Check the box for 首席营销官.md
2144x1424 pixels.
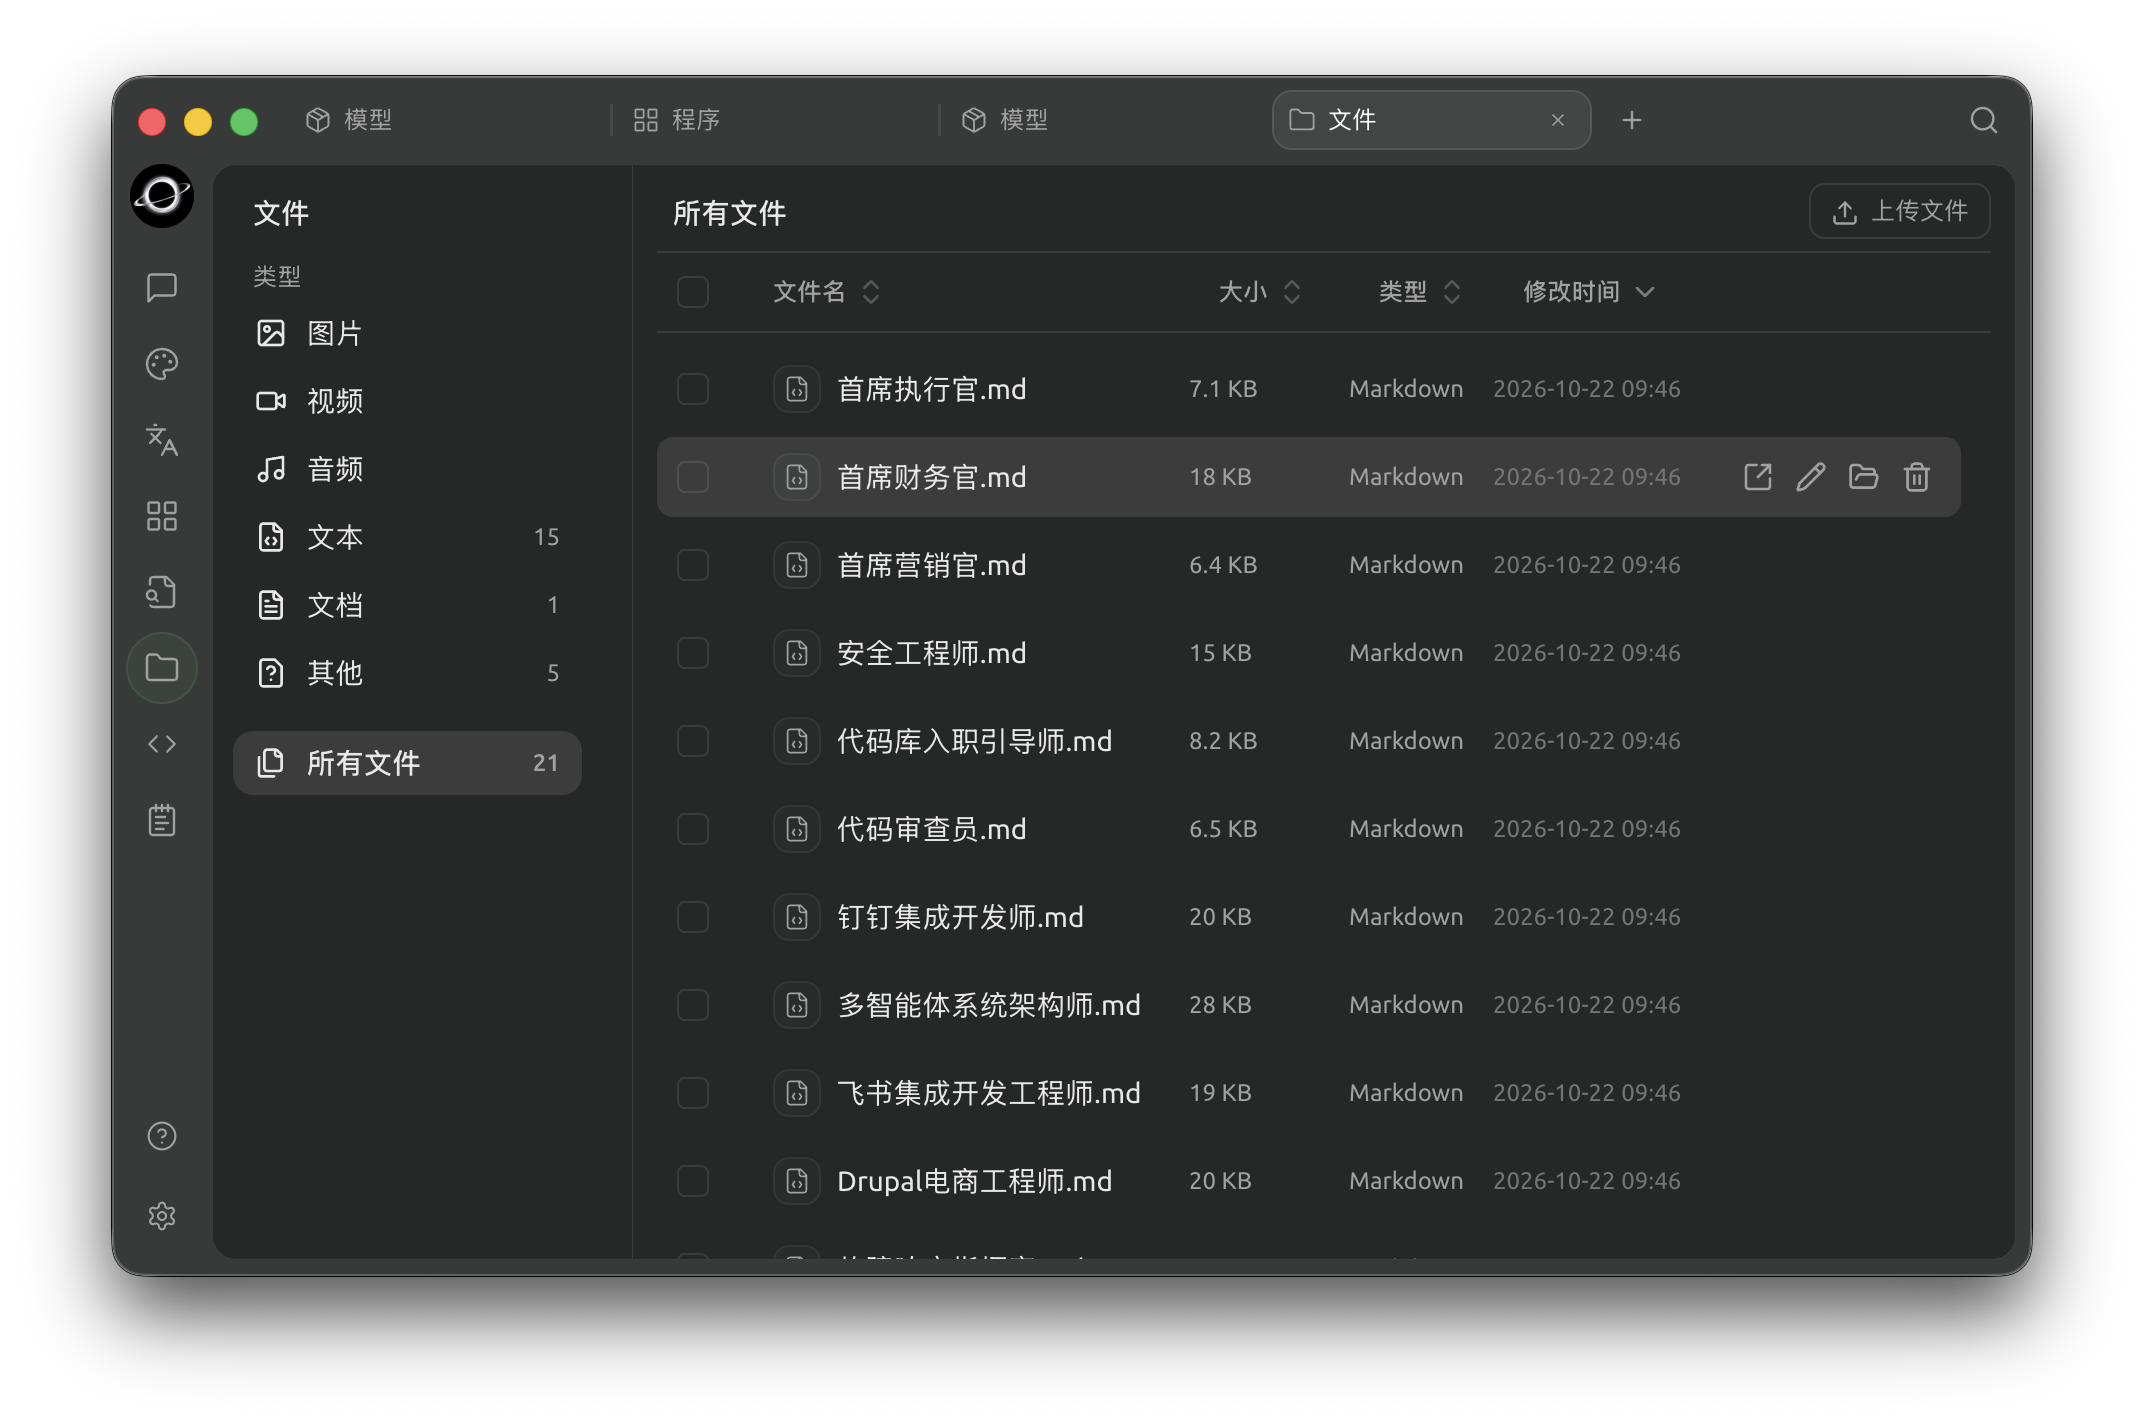coord(692,565)
